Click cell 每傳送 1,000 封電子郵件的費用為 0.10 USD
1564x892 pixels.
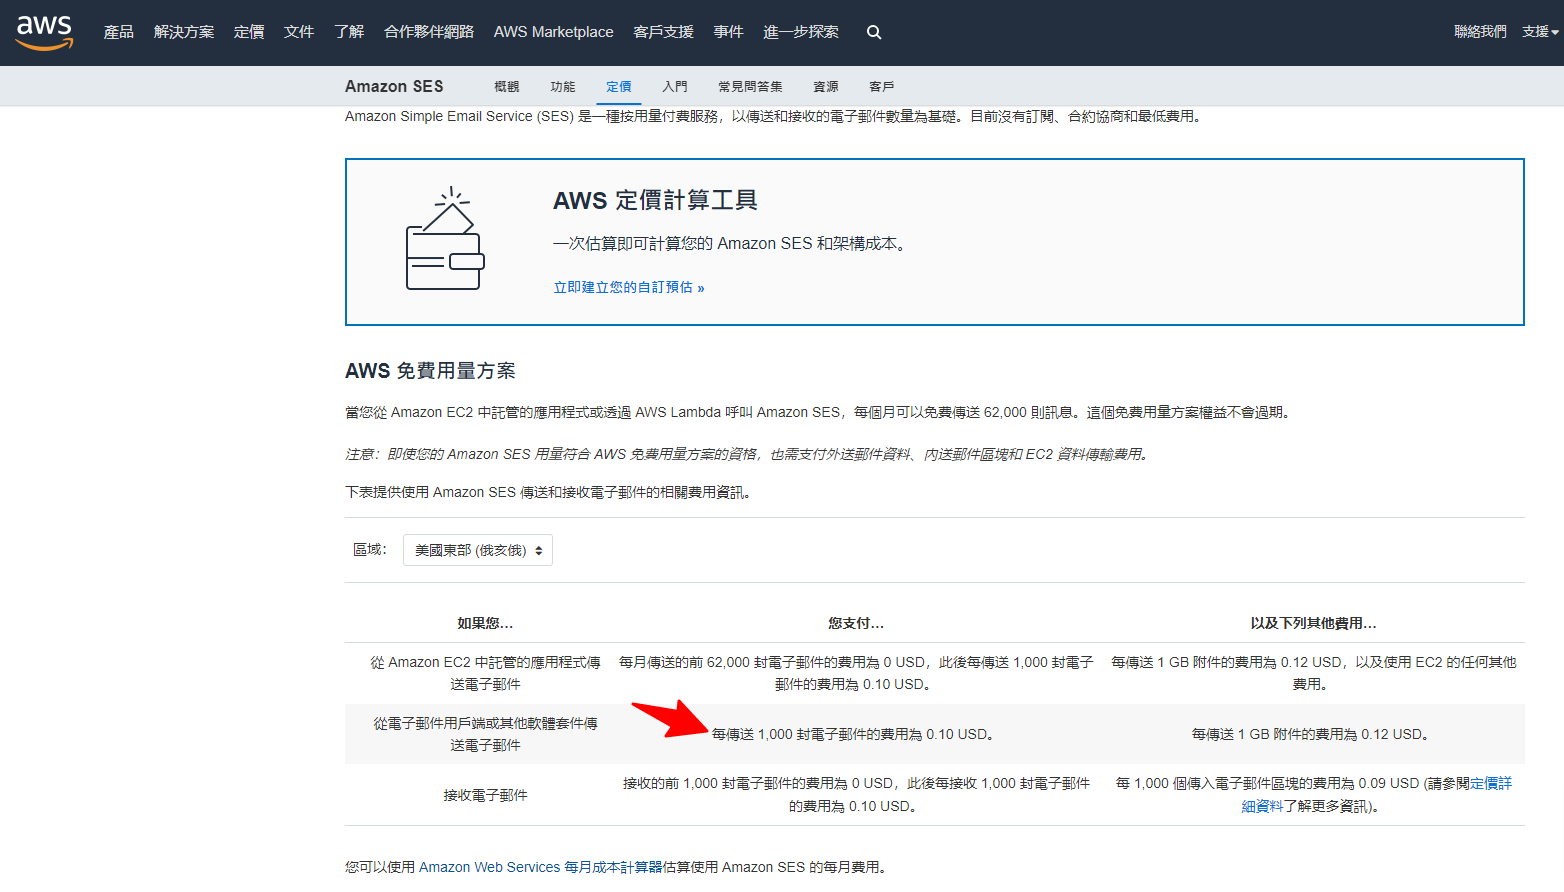854,734
